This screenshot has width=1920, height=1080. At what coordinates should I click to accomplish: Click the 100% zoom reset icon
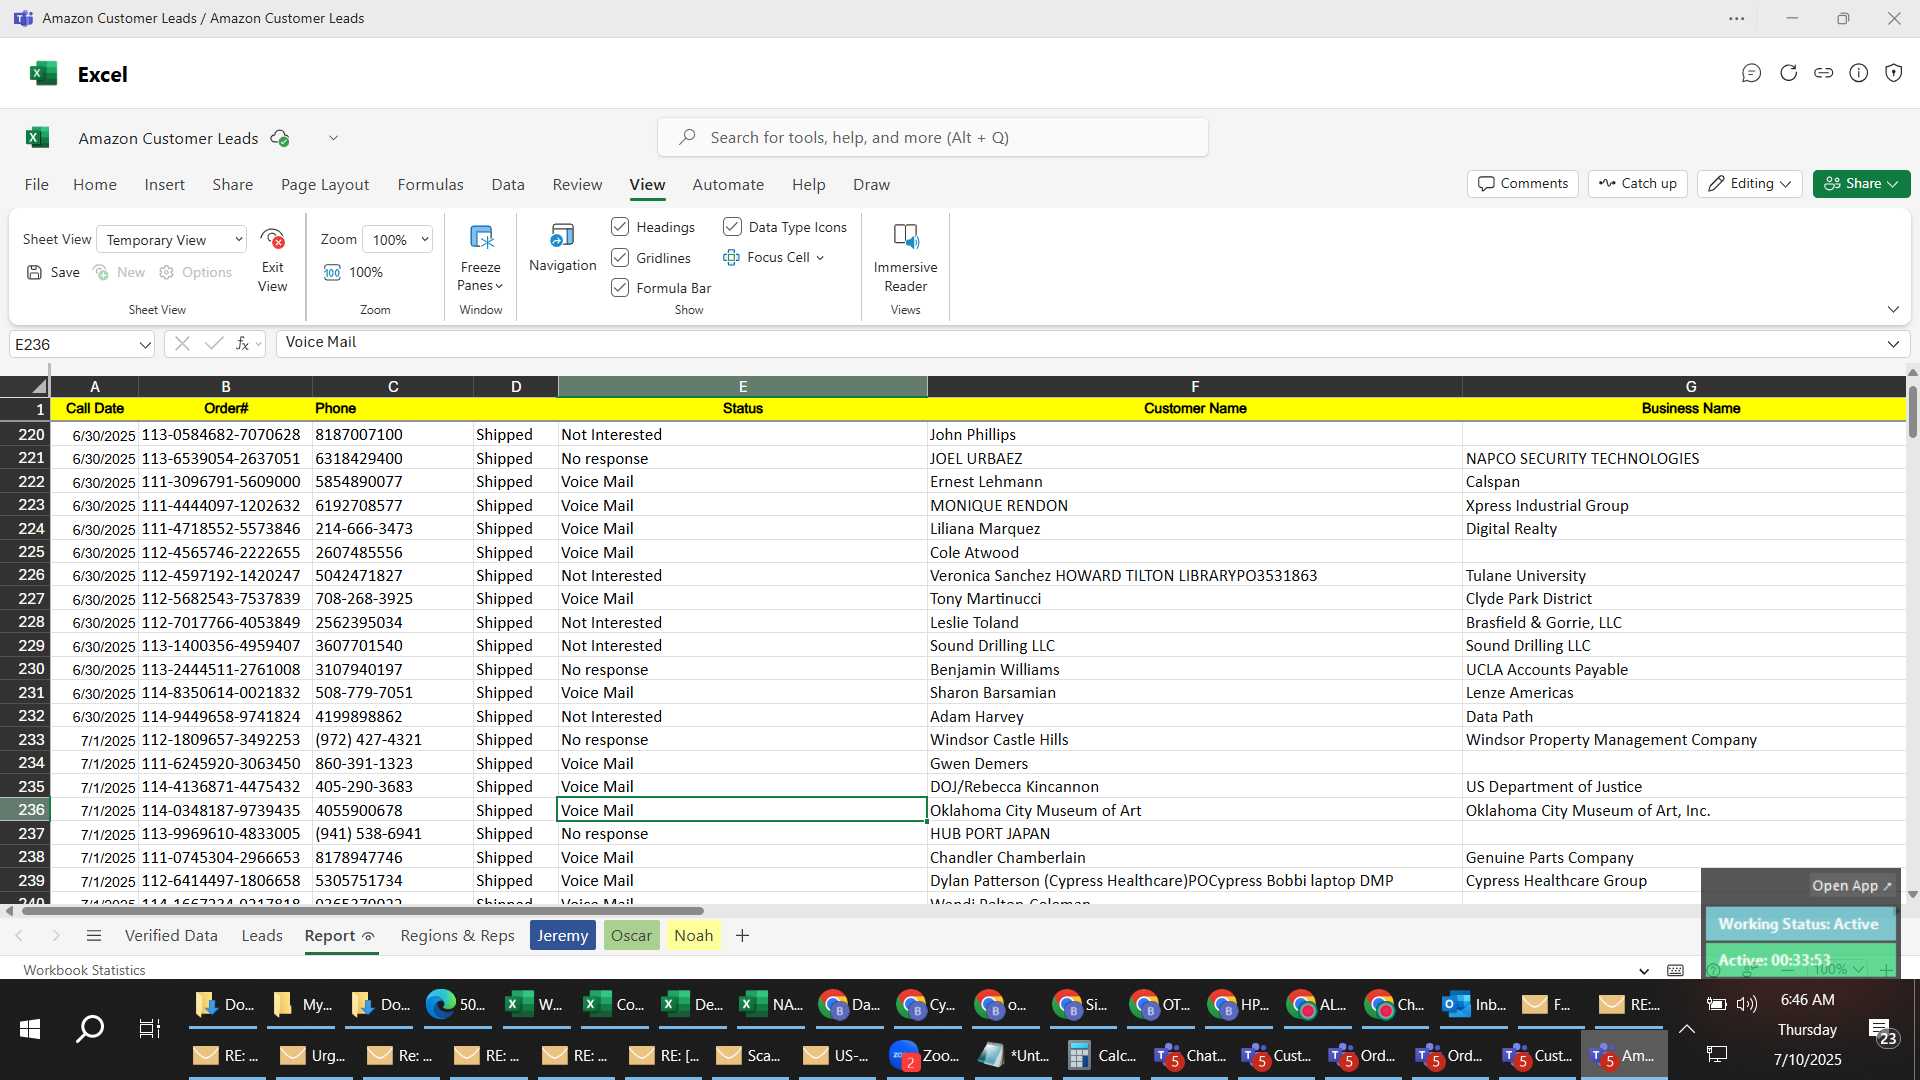332,272
